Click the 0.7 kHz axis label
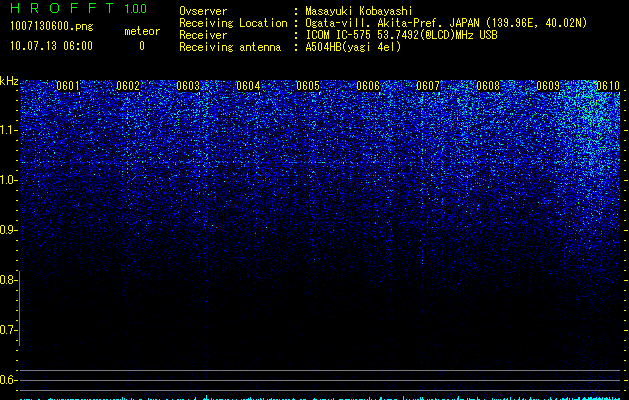The width and height of the screenshot is (629, 400). point(8,330)
